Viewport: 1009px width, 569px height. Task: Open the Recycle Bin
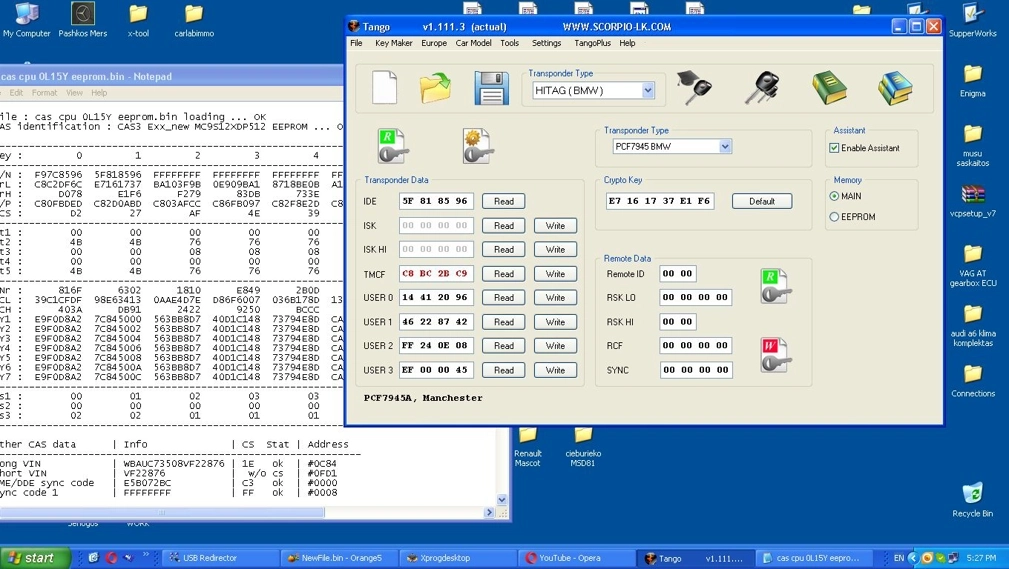tap(972, 500)
